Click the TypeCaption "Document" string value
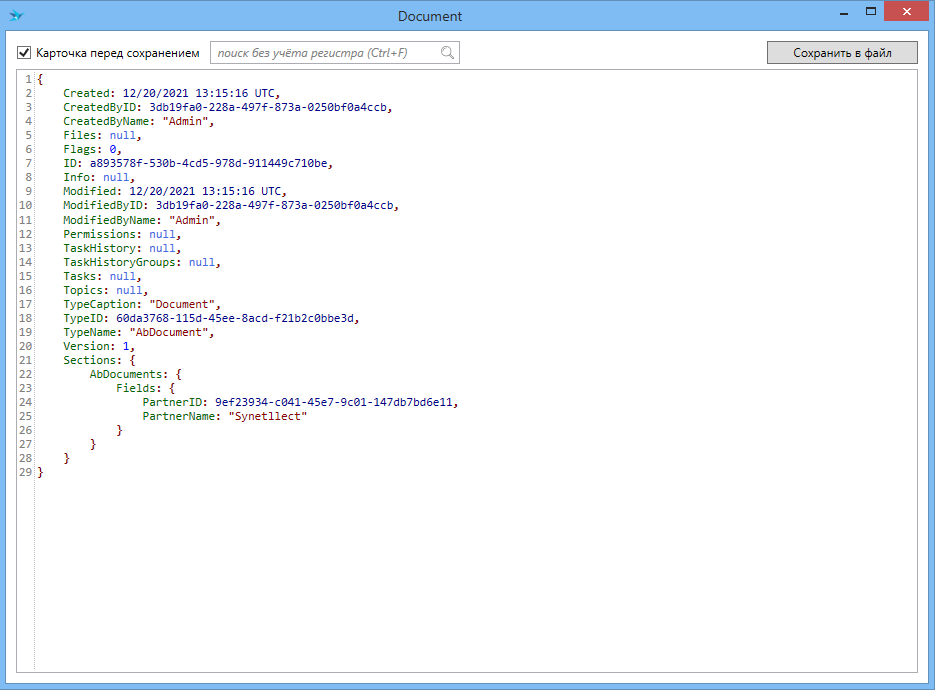935x690 pixels. [182, 304]
